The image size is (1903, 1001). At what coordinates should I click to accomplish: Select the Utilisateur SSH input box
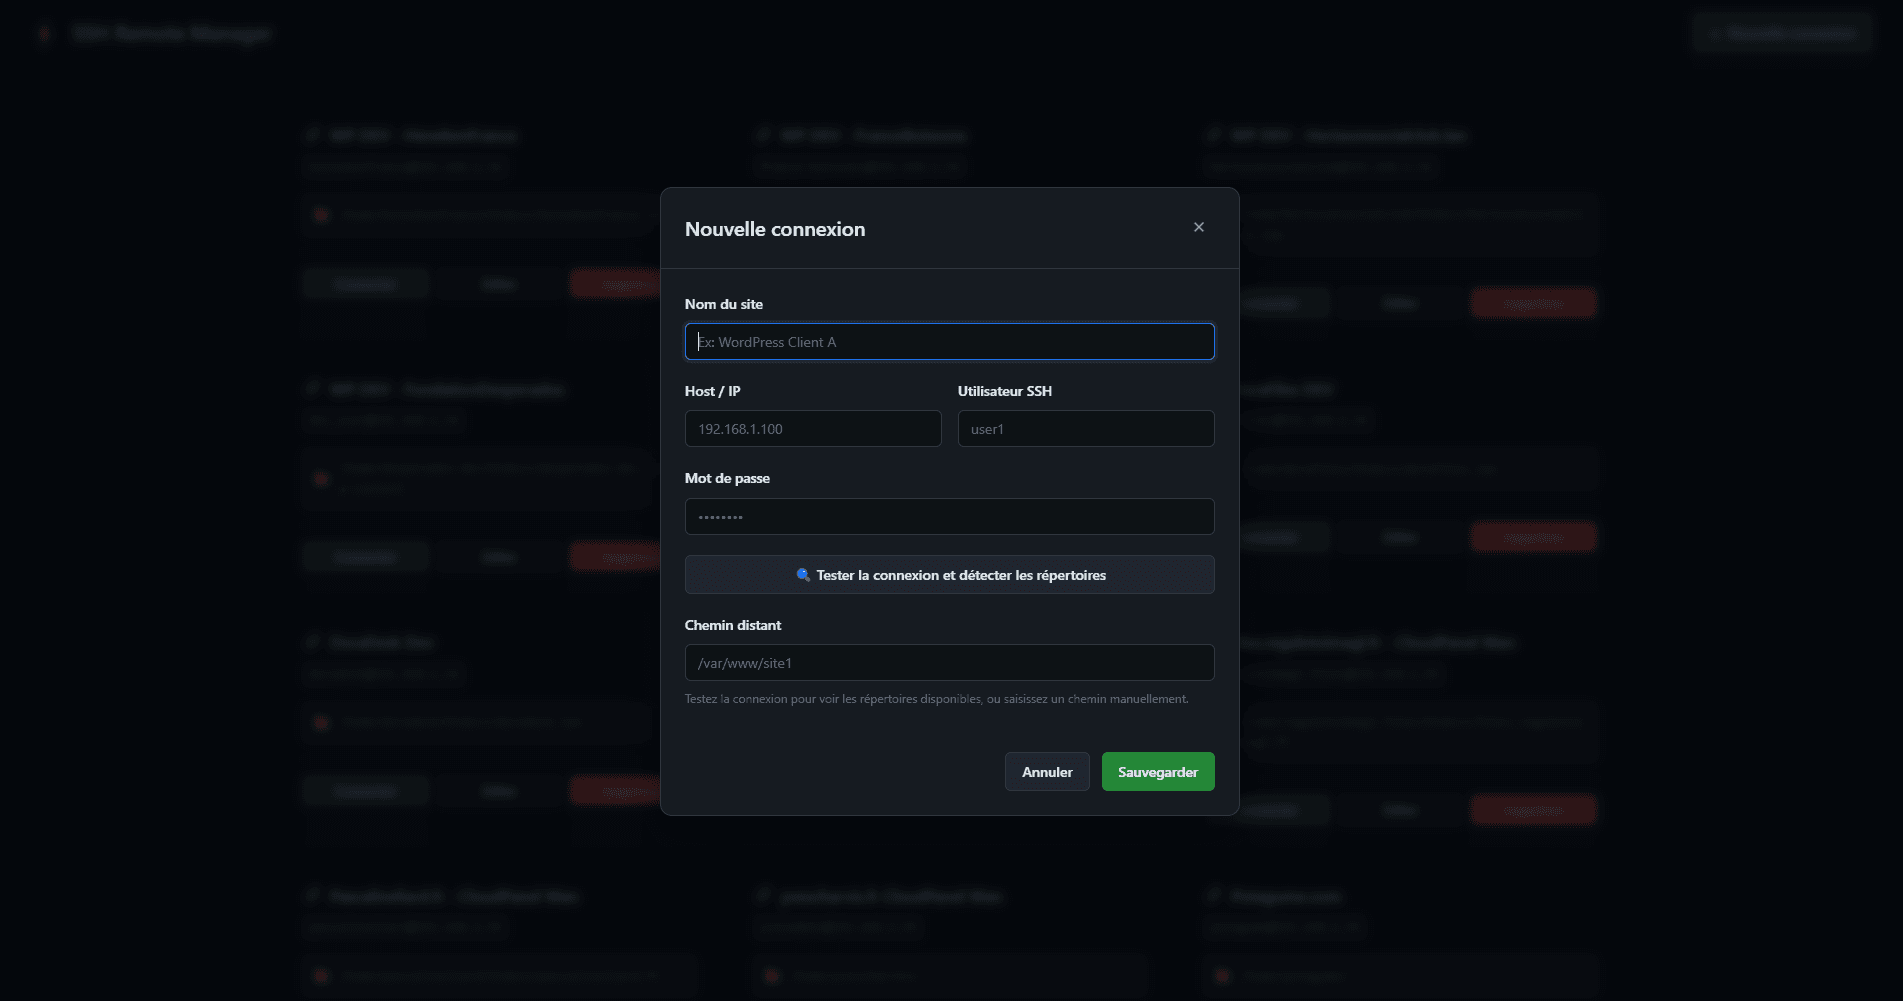[1085, 429]
